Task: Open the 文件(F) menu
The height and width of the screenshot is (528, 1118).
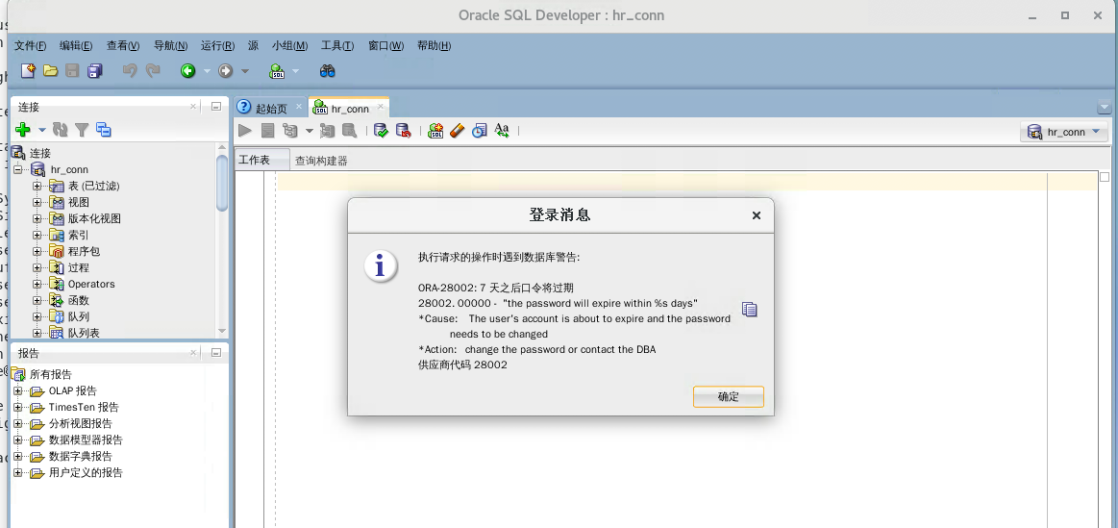Action: point(30,46)
